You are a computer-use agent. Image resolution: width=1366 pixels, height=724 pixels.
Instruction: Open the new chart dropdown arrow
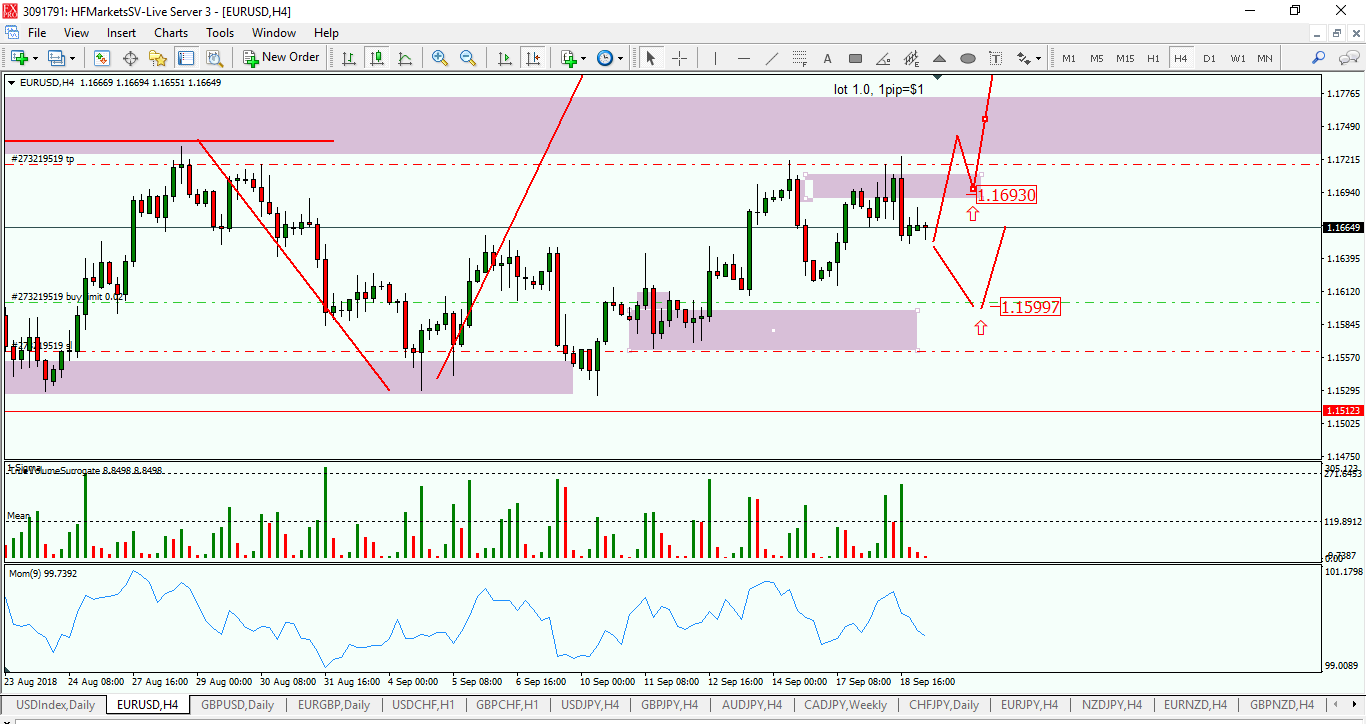35,58
